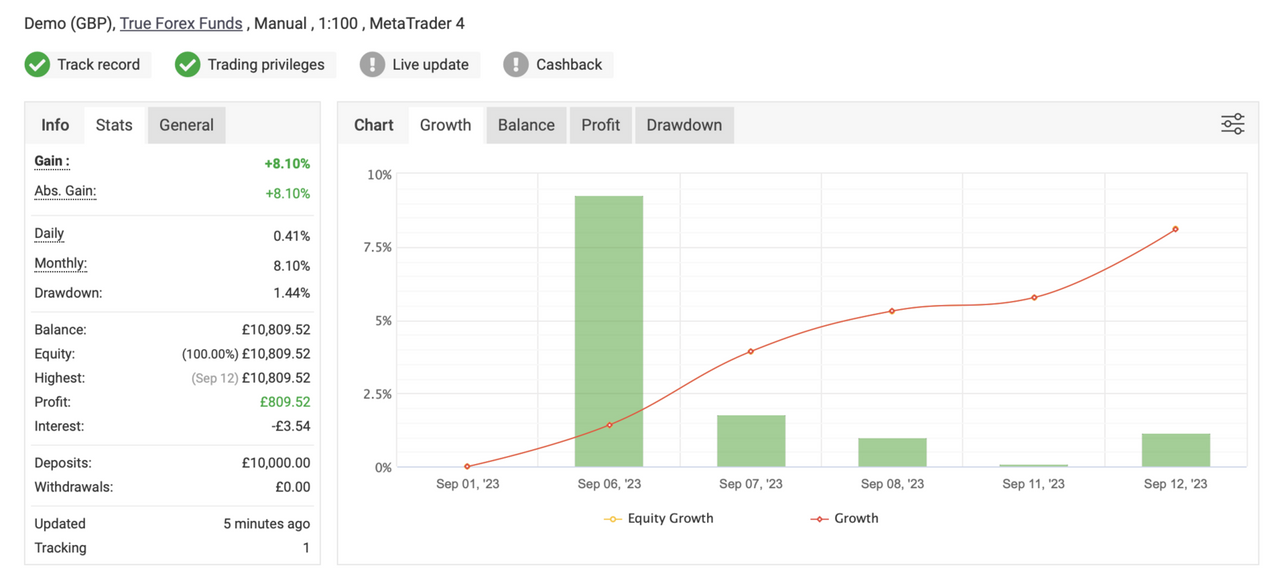This screenshot has width=1280, height=578.
Task: Toggle the Equity Growth legend marker
Action: [x=612, y=519]
